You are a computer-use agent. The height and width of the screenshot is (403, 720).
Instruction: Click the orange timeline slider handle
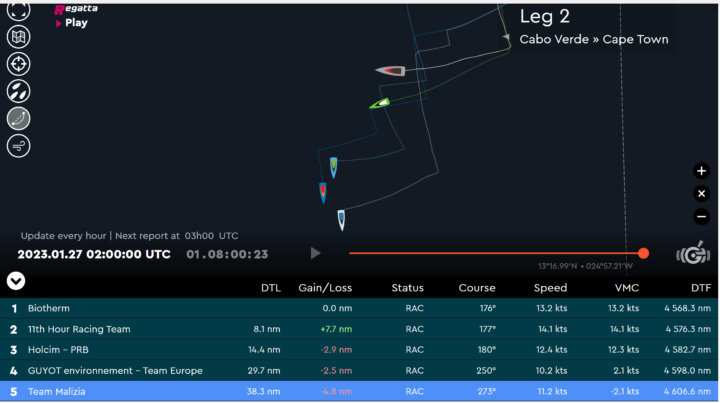tap(643, 253)
